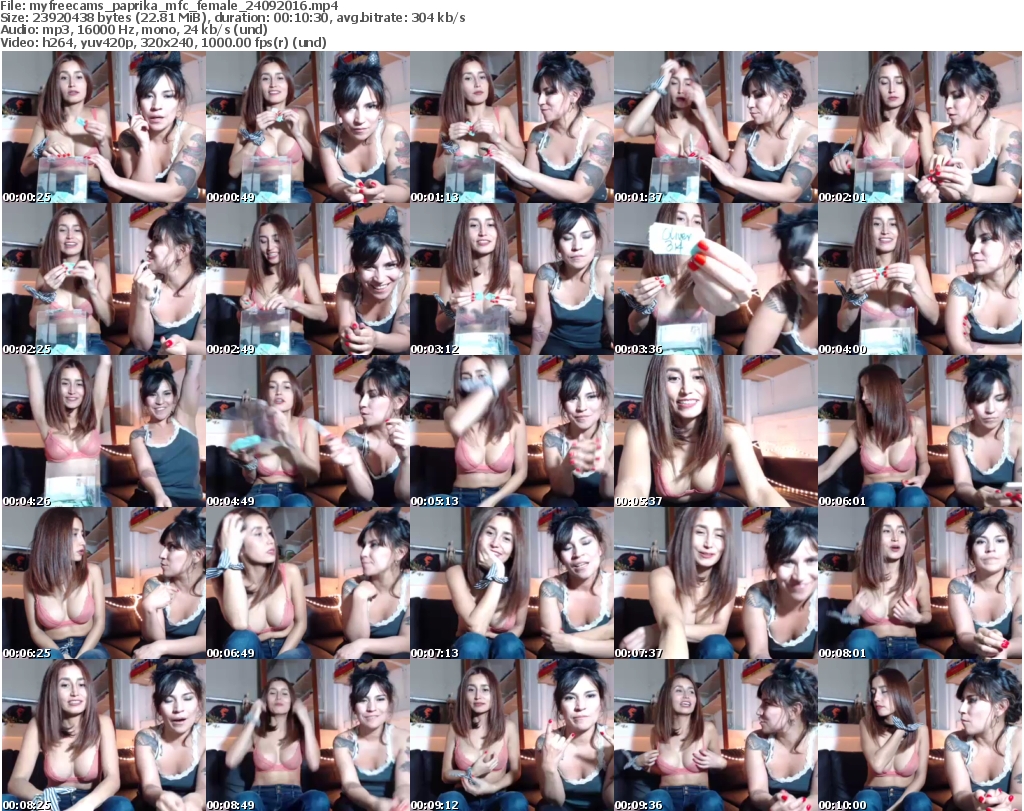Select the thumbnail stamped 00:01:13
The width and height of the screenshot is (1024, 811).
coord(511,127)
